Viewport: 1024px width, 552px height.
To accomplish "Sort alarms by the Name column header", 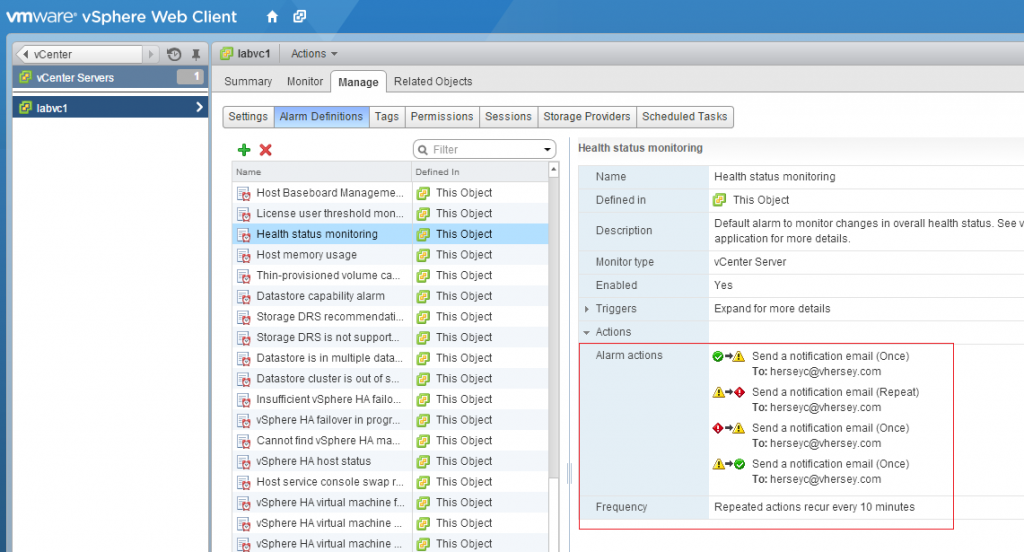I will pyautogui.click(x=322, y=172).
